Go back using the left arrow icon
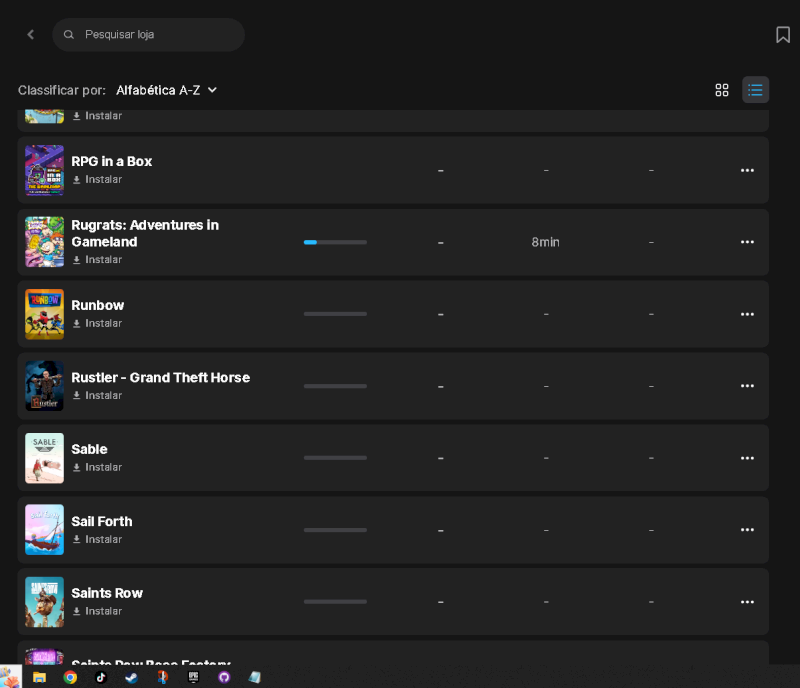 point(31,34)
